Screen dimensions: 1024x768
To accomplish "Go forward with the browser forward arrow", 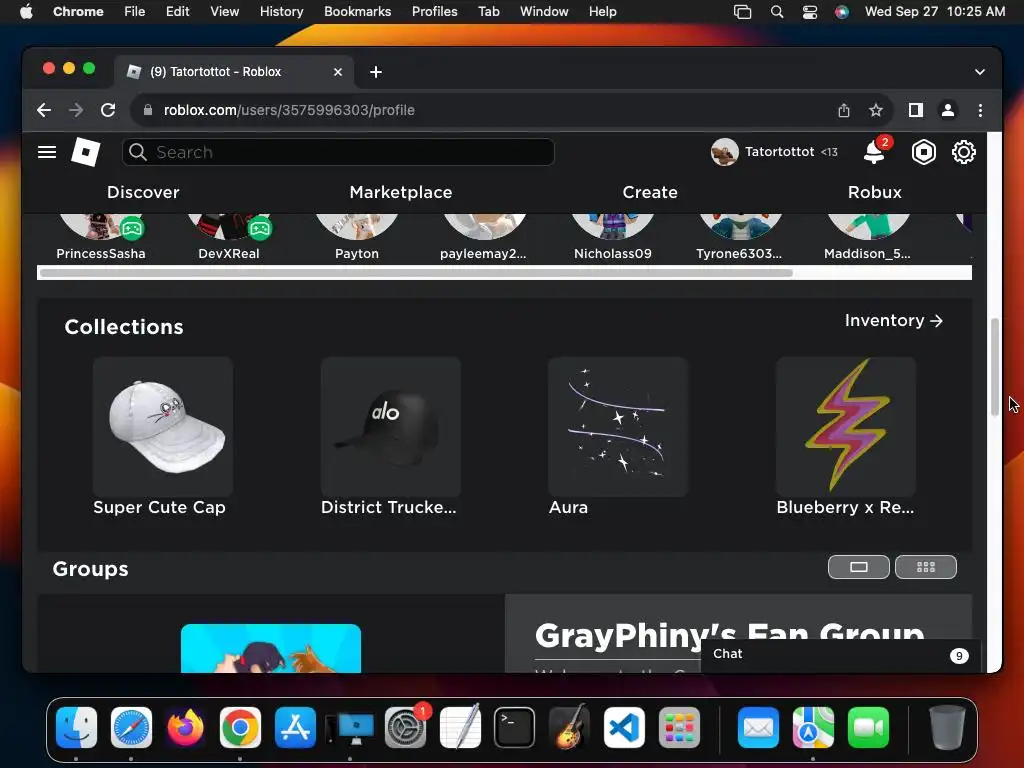I will (76, 110).
